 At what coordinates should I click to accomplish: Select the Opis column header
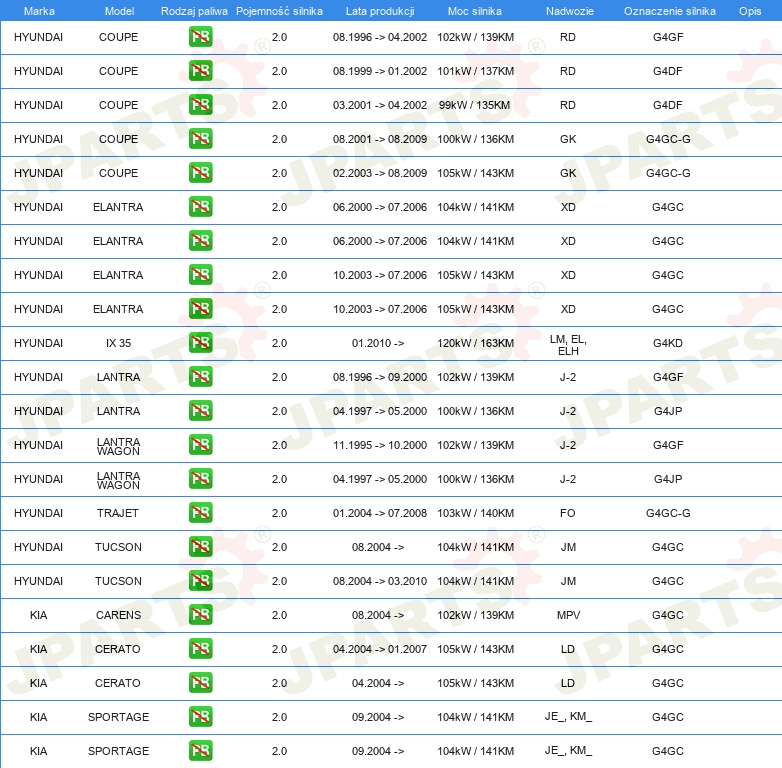click(750, 11)
